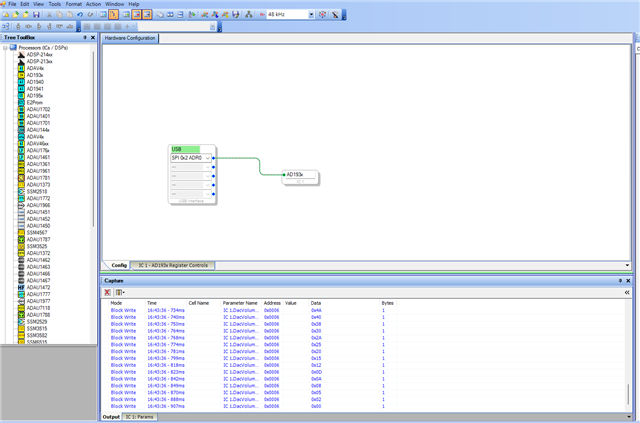The width and height of the screenshot is (640, 423).
Task: Click the pin icon of Tree ToolBox
Action: (x=85, y=38)
